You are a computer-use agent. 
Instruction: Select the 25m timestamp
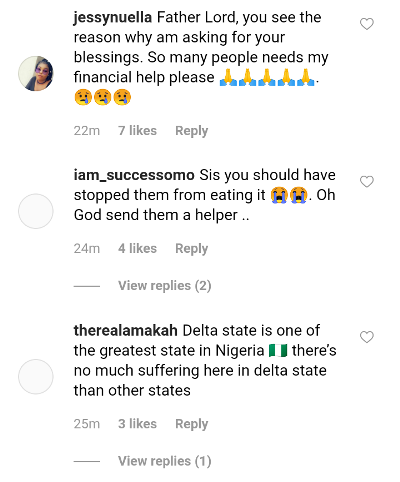[x=87, y=424]
